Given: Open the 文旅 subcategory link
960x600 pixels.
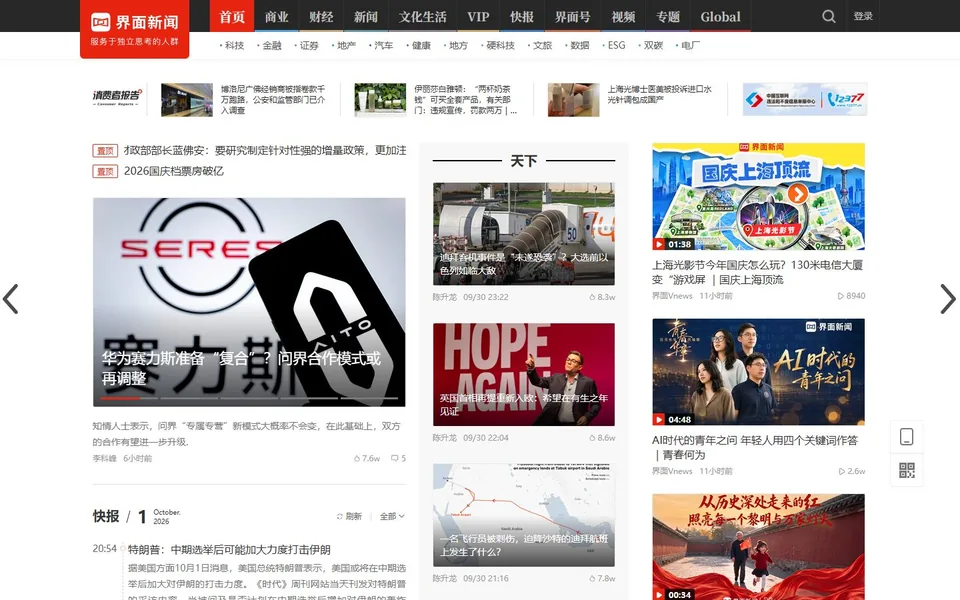Looking at the screenshot, I should (541, 45).
